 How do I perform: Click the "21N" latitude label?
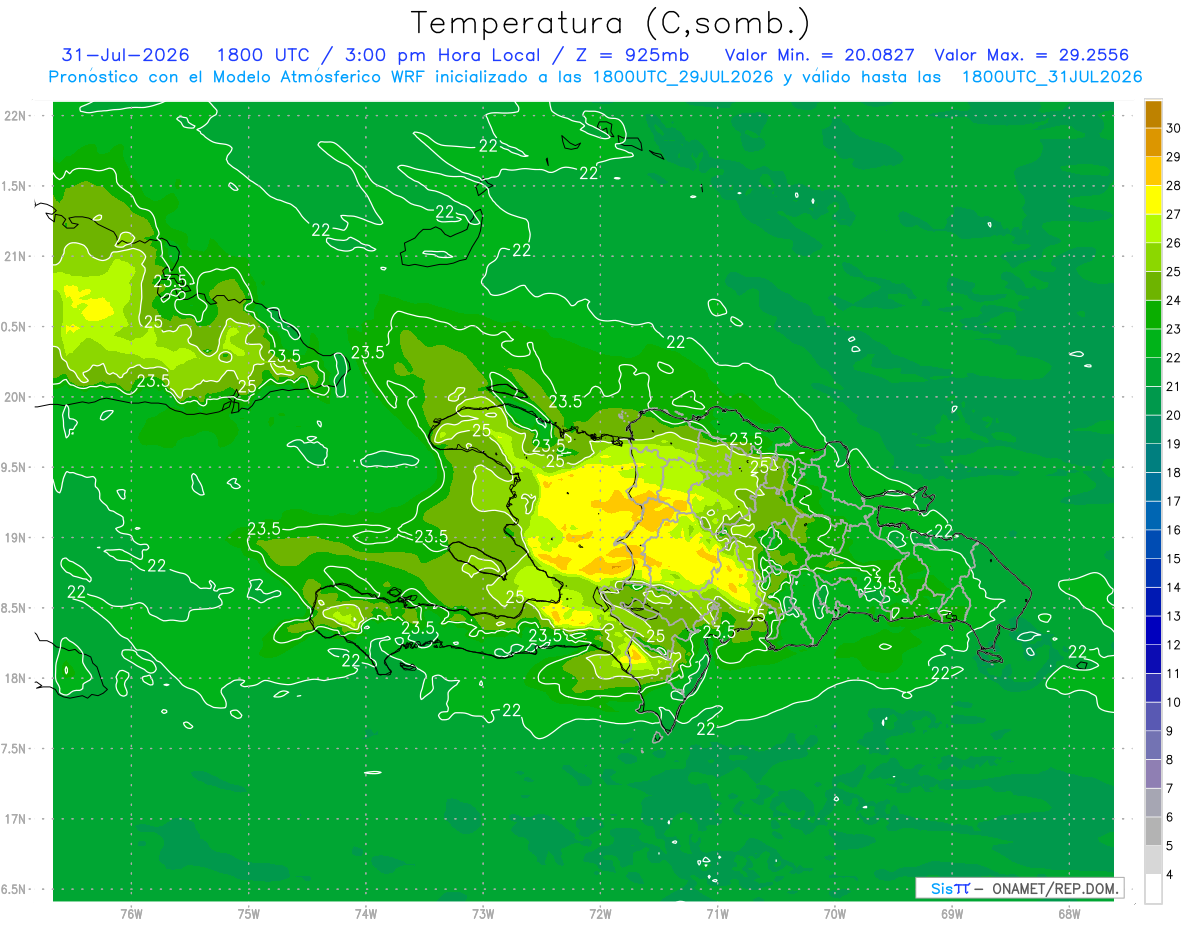pos(15,256)
